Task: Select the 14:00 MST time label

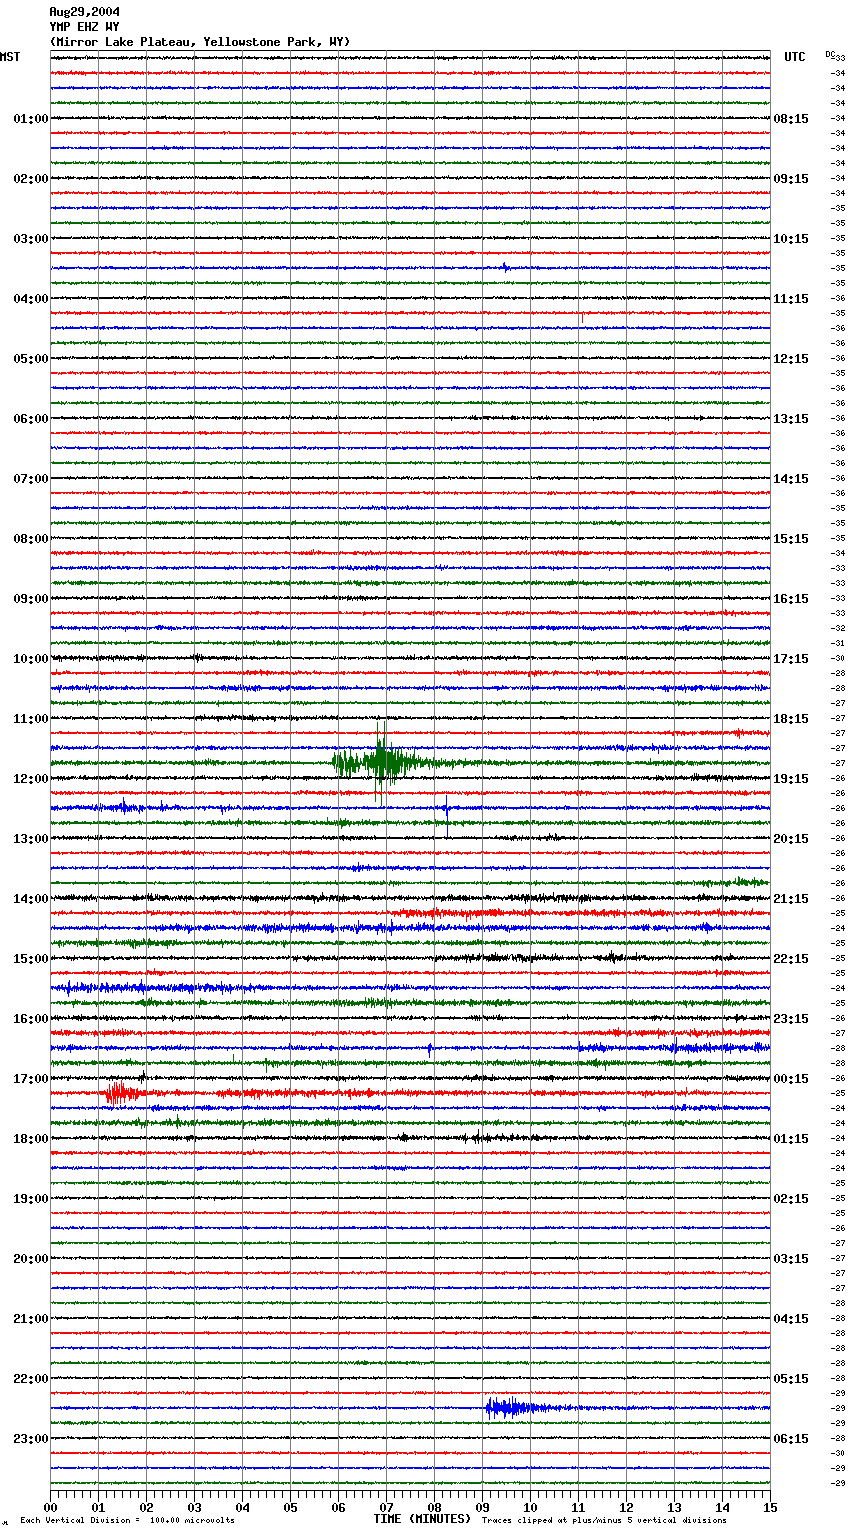Action: [x=31, y=899]
